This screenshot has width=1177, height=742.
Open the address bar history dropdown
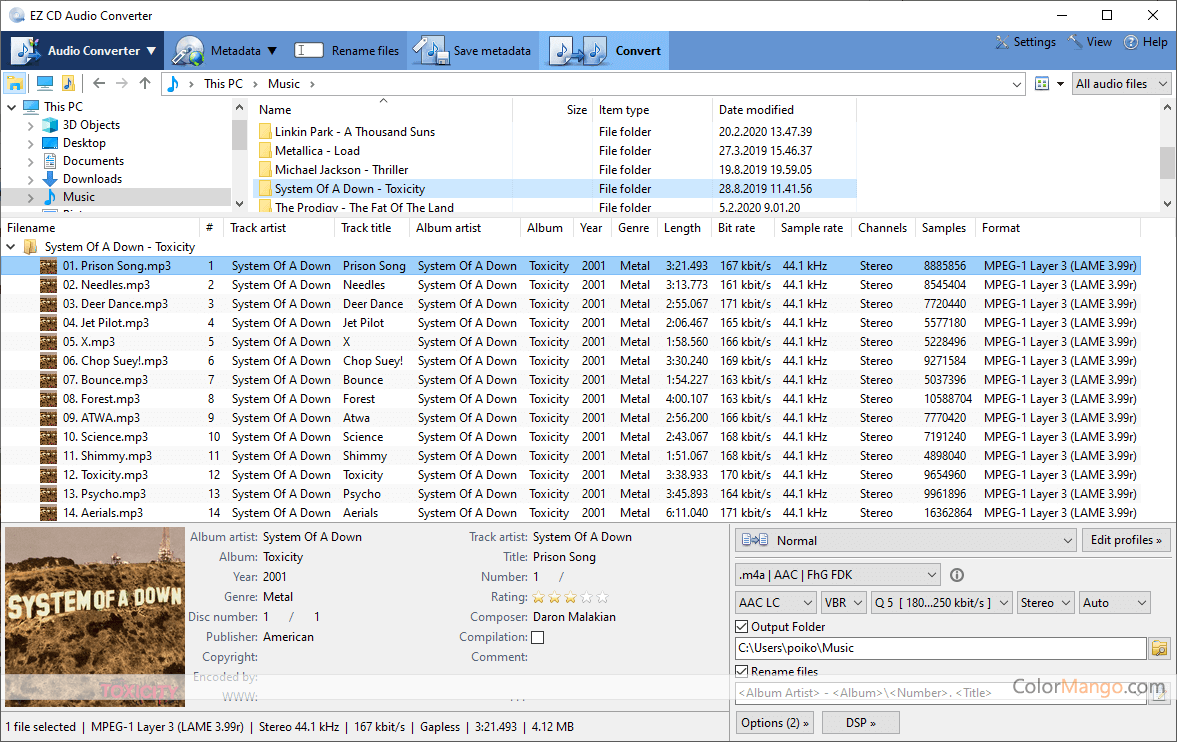click(x=1016, y=84)
